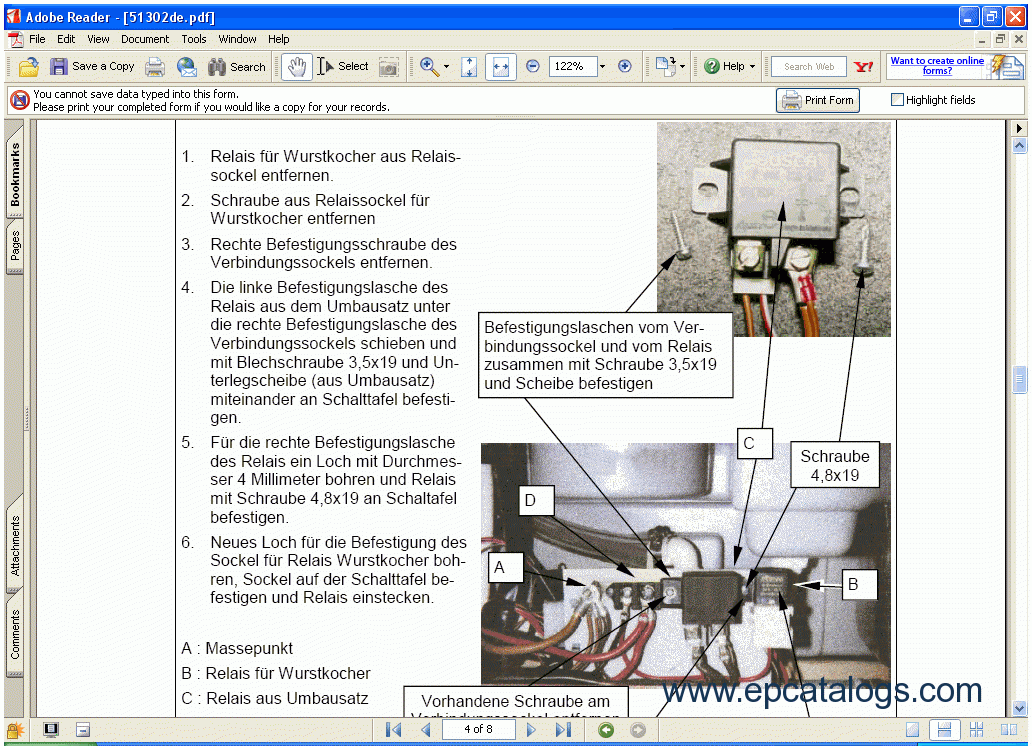Select the Hand tool

point(297,67)
